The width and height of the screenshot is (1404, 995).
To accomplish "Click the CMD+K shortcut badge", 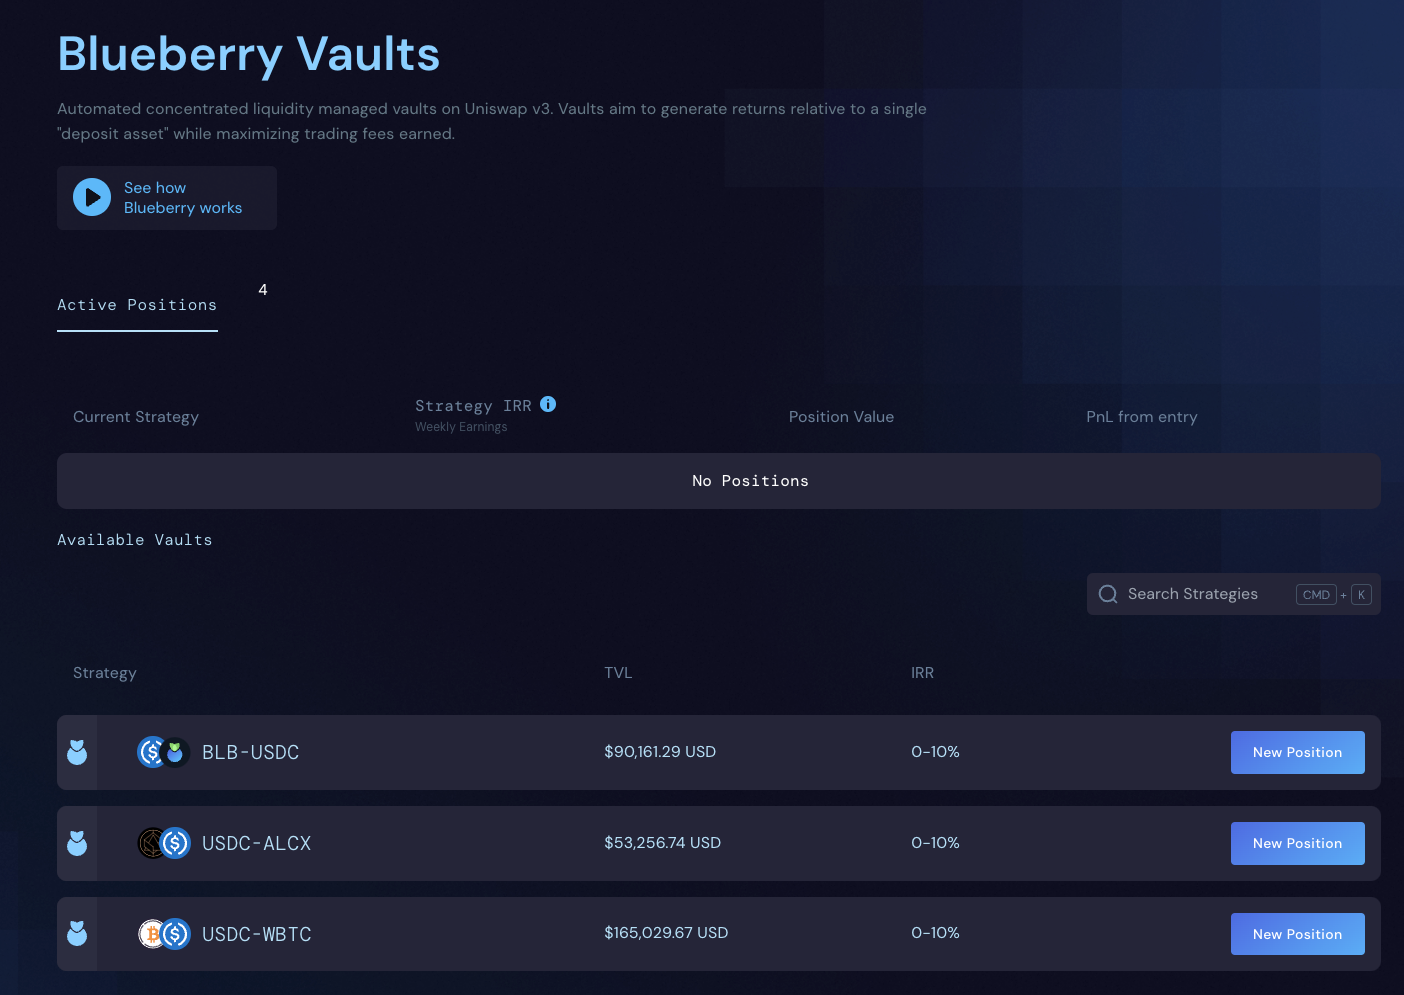I will (x=1334, y=594).
